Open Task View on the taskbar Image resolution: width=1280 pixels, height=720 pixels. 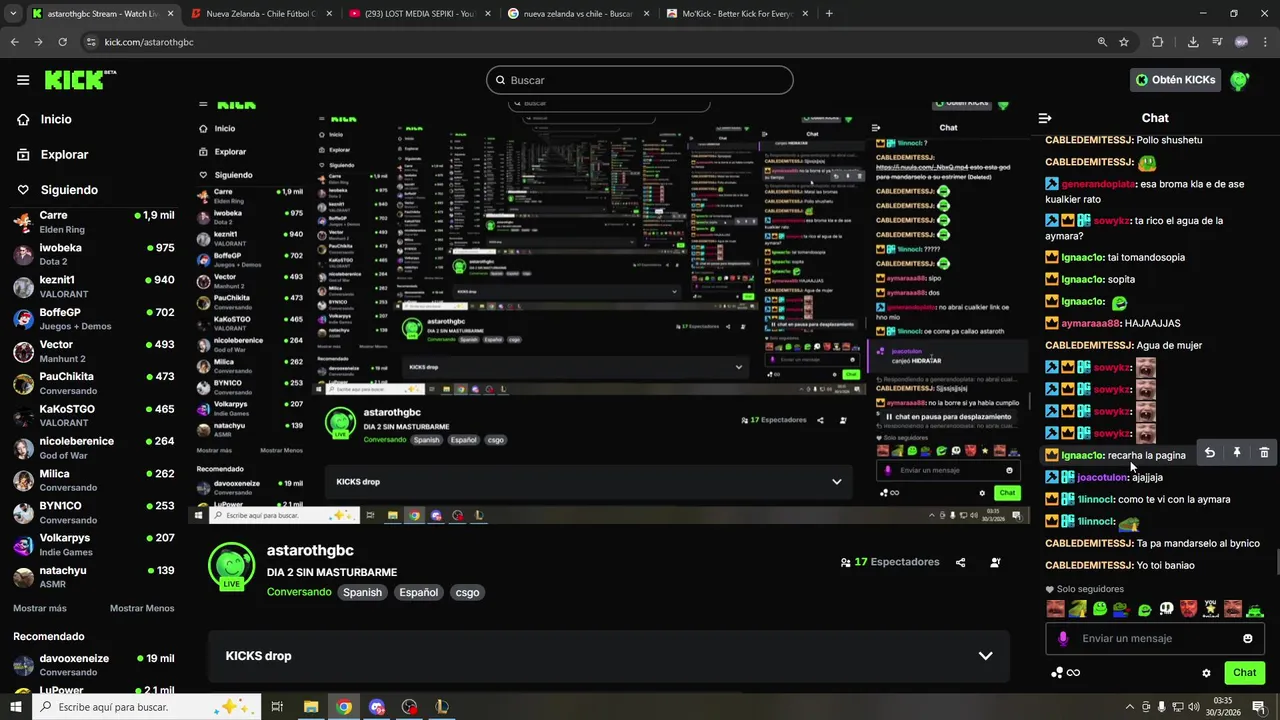pos(277,707)
